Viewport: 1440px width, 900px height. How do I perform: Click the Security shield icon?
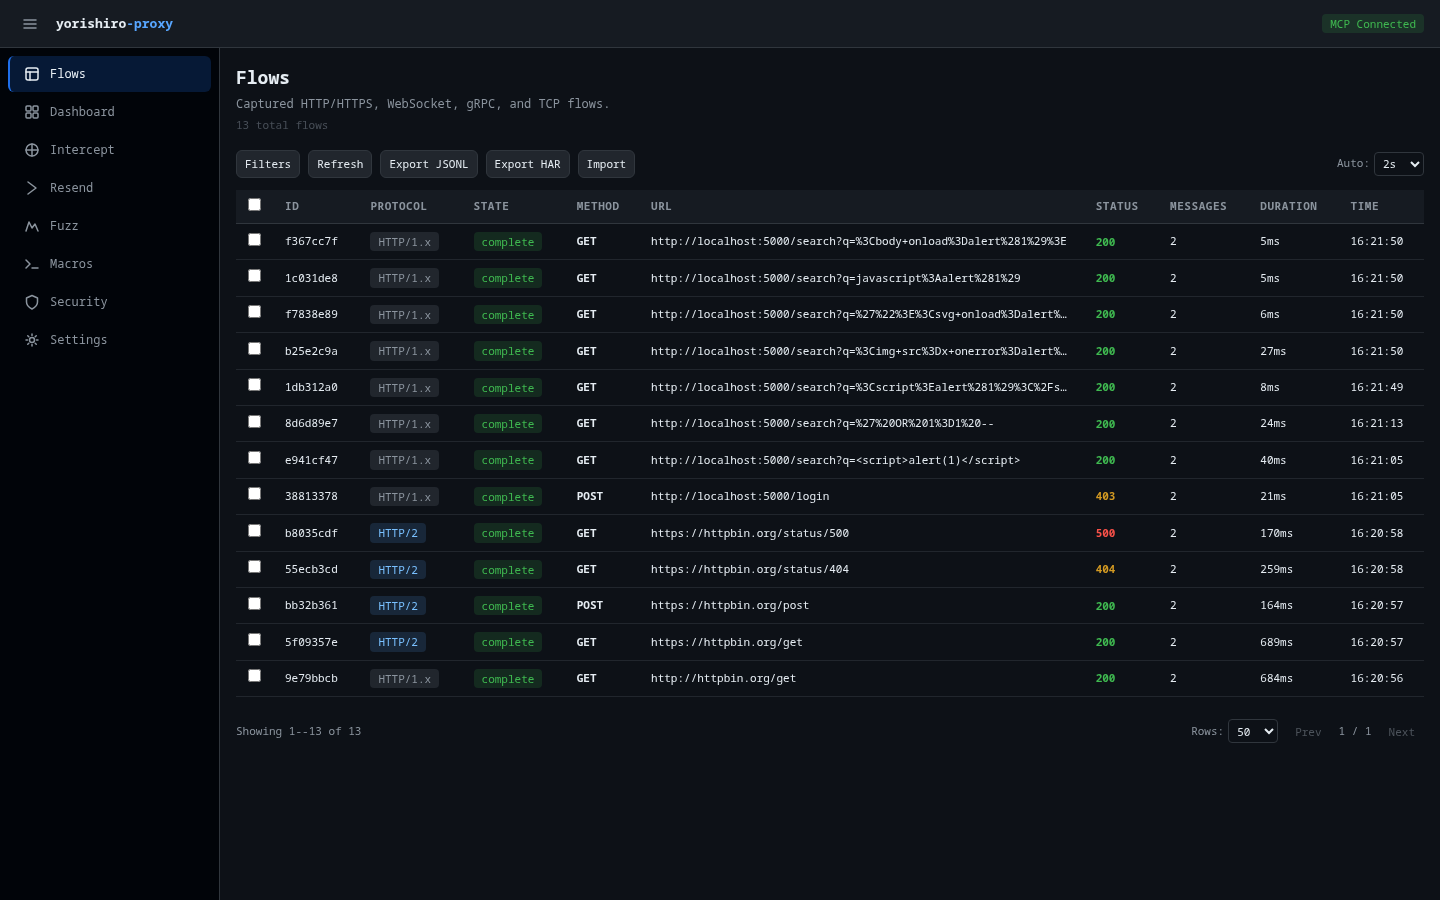32,302
